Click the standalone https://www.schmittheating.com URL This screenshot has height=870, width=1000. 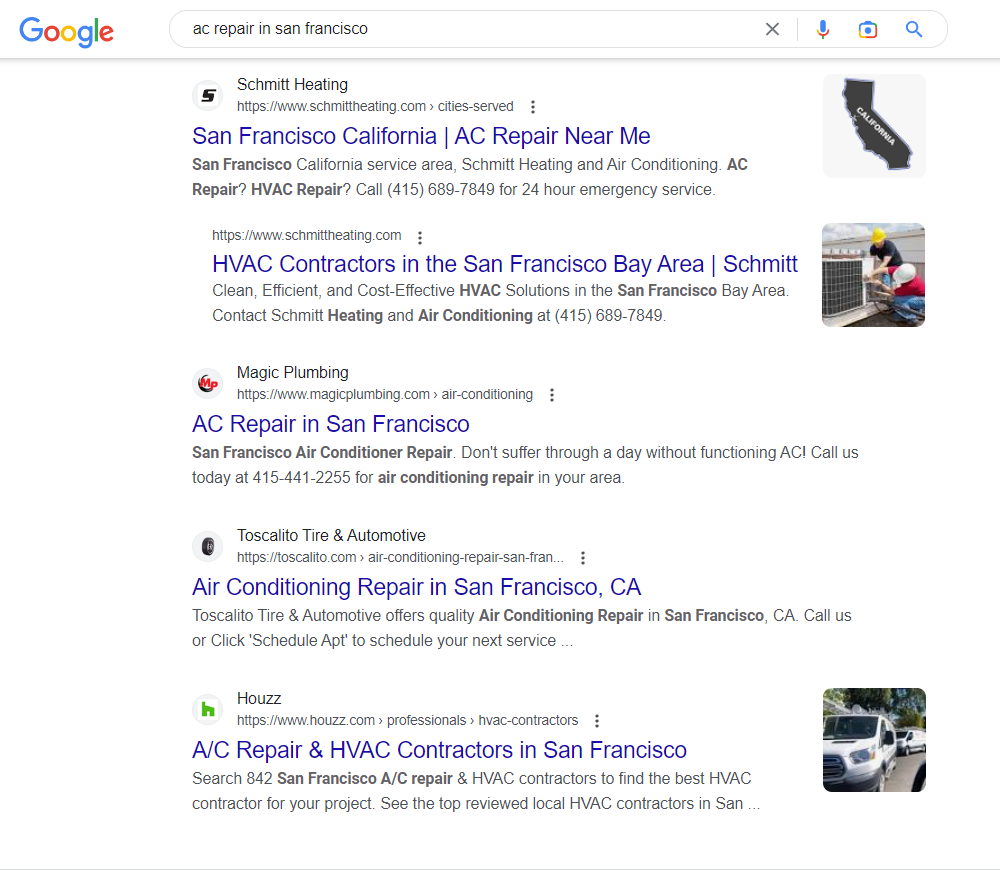[307, 235]
